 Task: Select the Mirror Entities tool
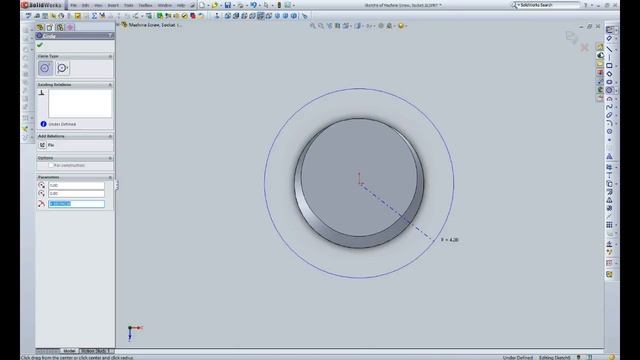point(609,200)
